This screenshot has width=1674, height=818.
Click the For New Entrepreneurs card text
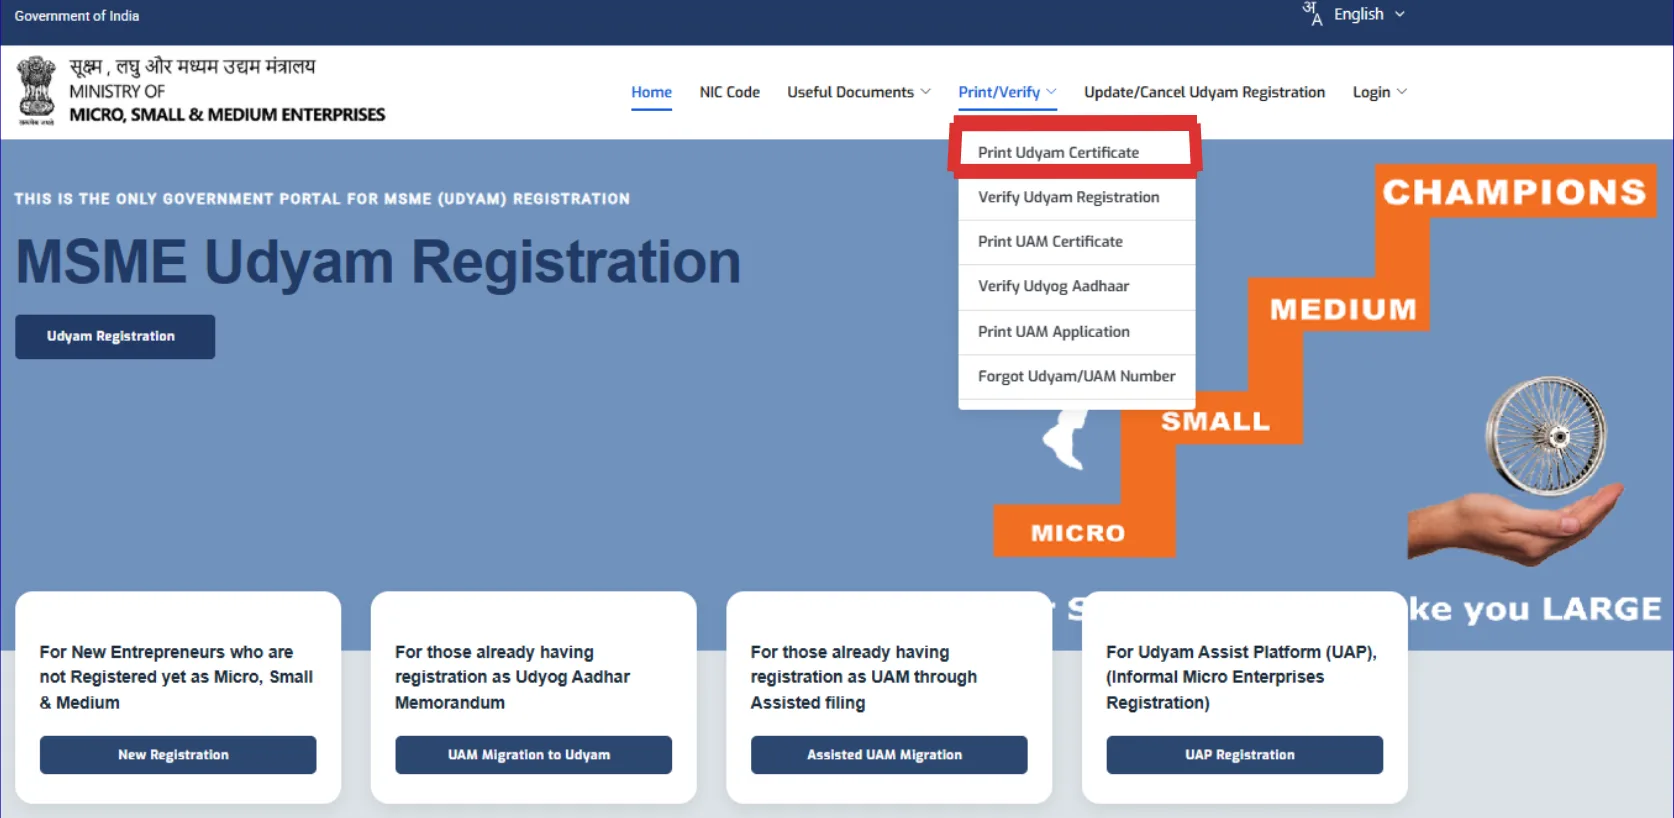(176, 677)
